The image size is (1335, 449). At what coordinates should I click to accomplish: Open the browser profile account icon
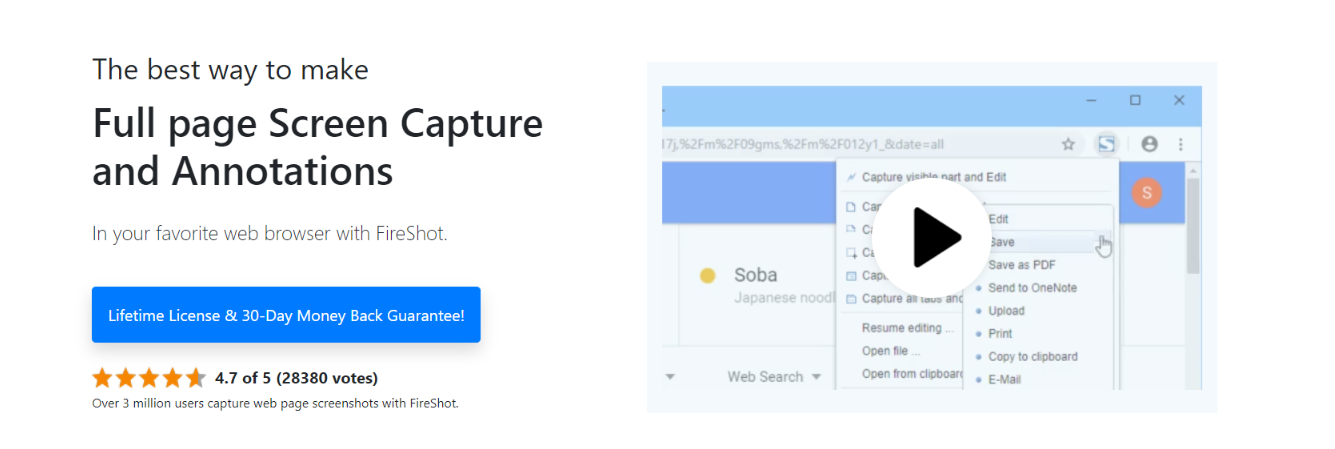[1149, 144]
